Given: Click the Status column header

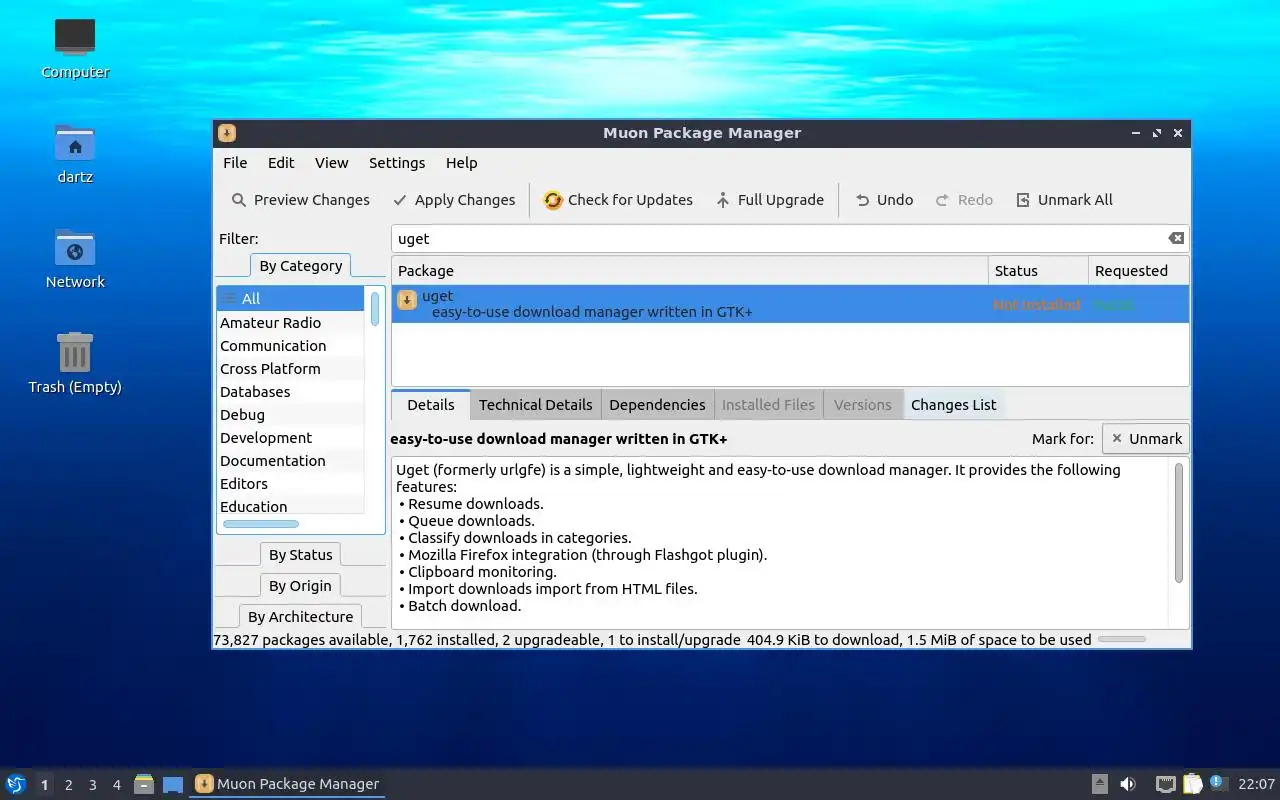Looking at the screenshot, I should pos(1038,271).
